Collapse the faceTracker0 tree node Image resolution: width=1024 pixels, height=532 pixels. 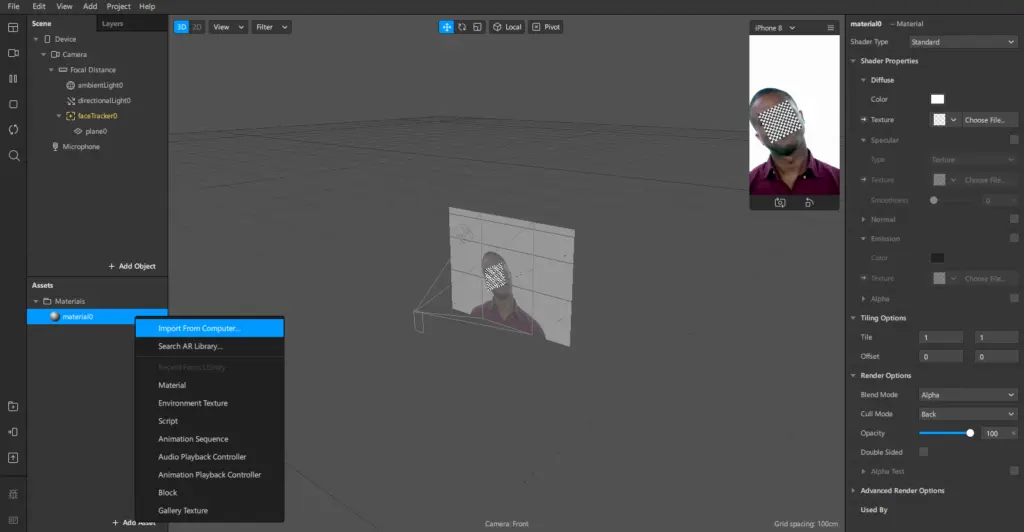(x=59, y=116)
